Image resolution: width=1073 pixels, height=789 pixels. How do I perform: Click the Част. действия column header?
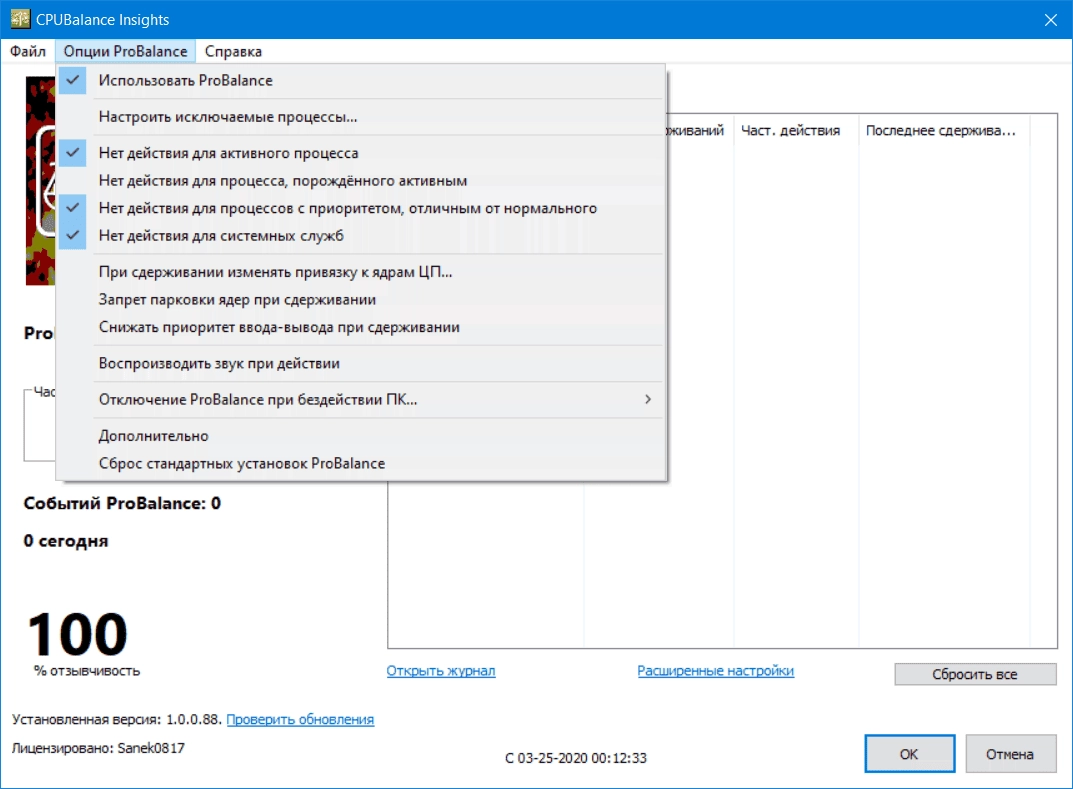point(796,131)
